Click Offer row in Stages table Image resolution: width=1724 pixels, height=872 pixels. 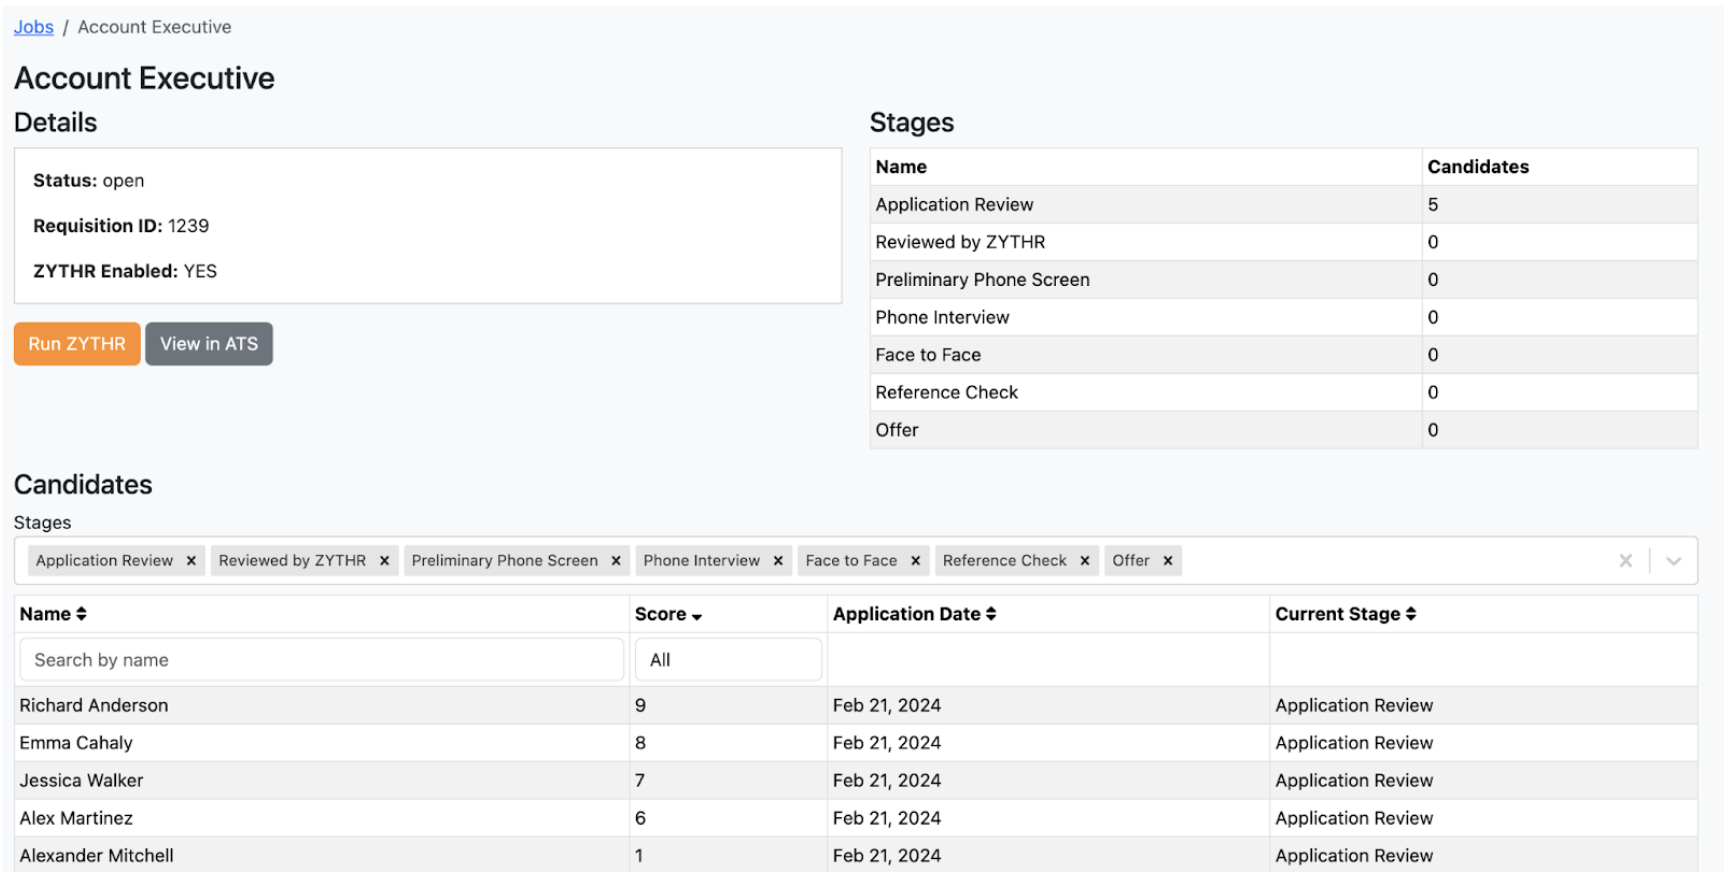(x=1284, y=430)
